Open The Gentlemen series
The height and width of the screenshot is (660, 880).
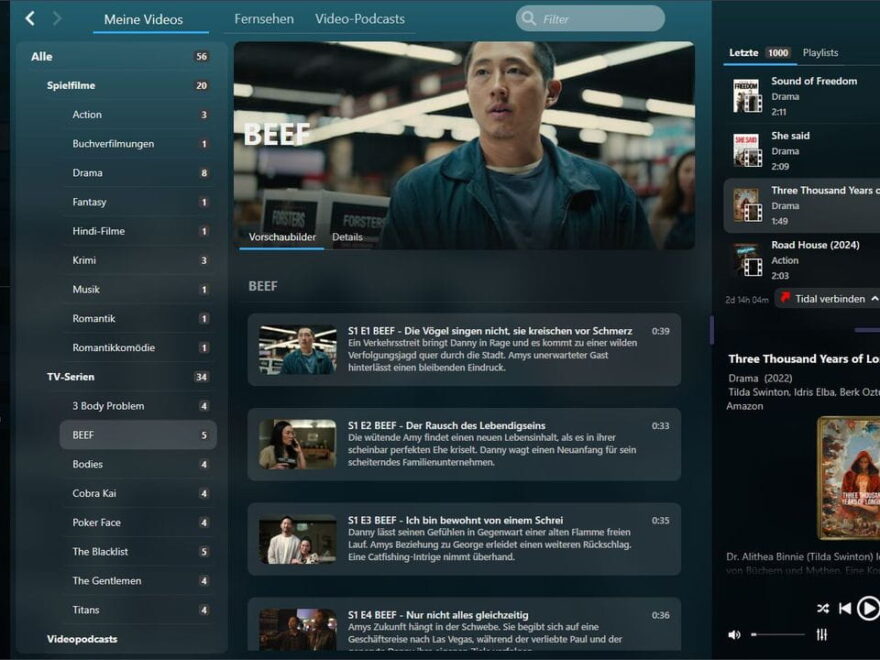point(138,581)
